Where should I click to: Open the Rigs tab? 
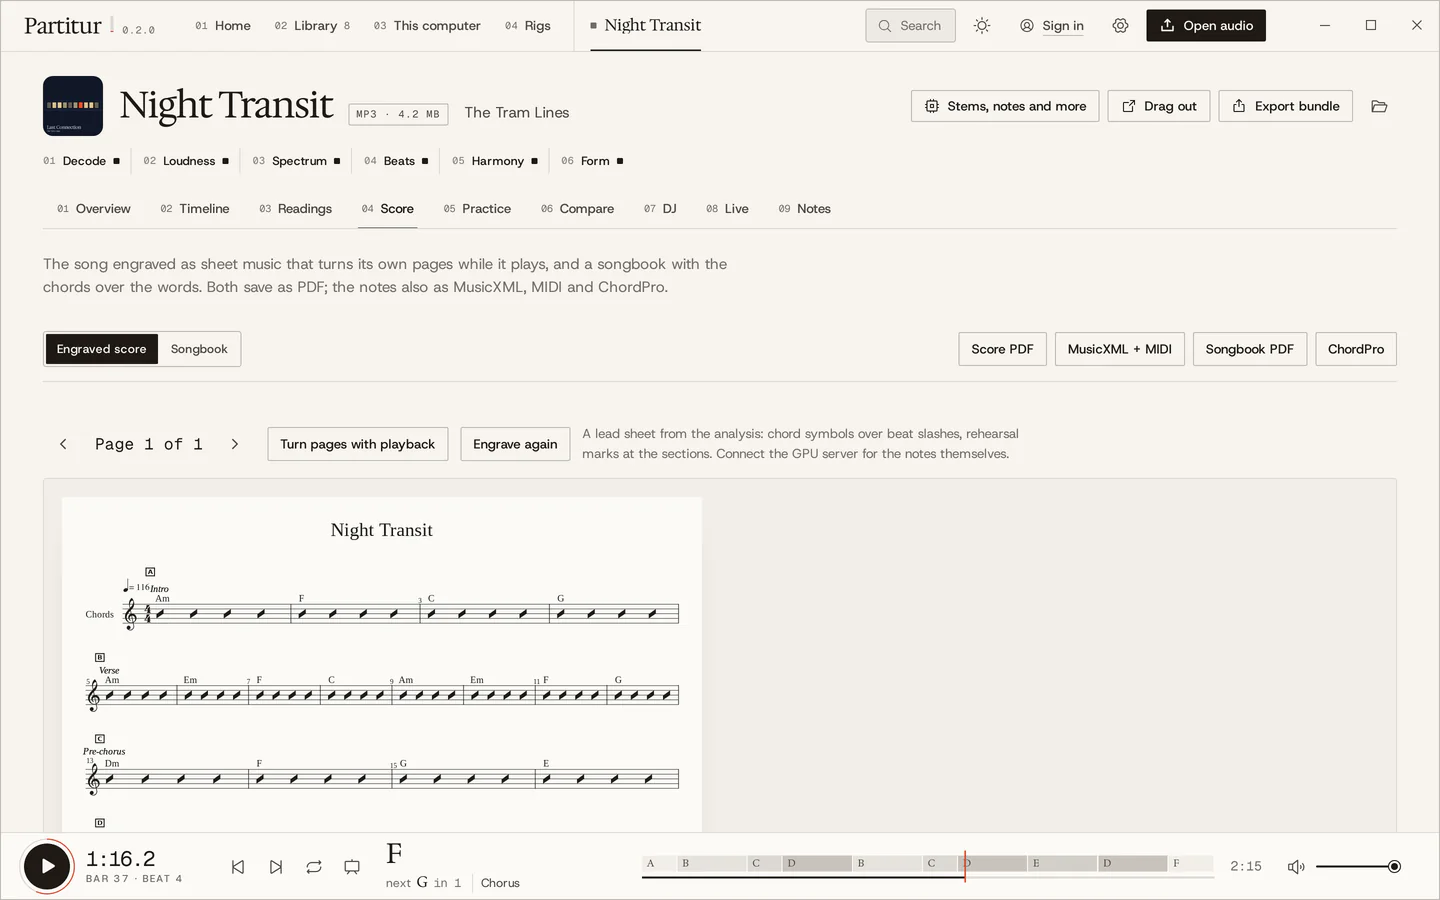point(528,26)
